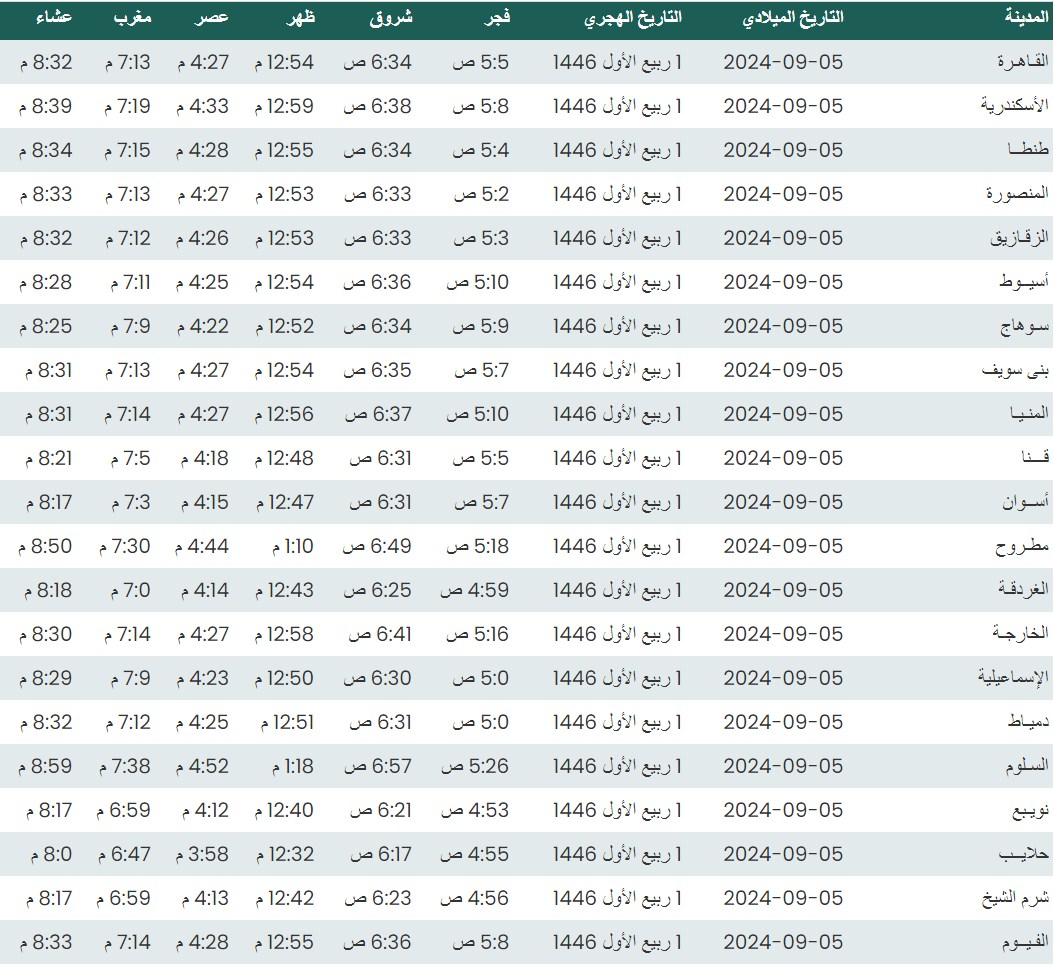Click the 8:59 م Isha time for السلوم
The width and height of the screenshot is (1054, 970).
(46, 766)
